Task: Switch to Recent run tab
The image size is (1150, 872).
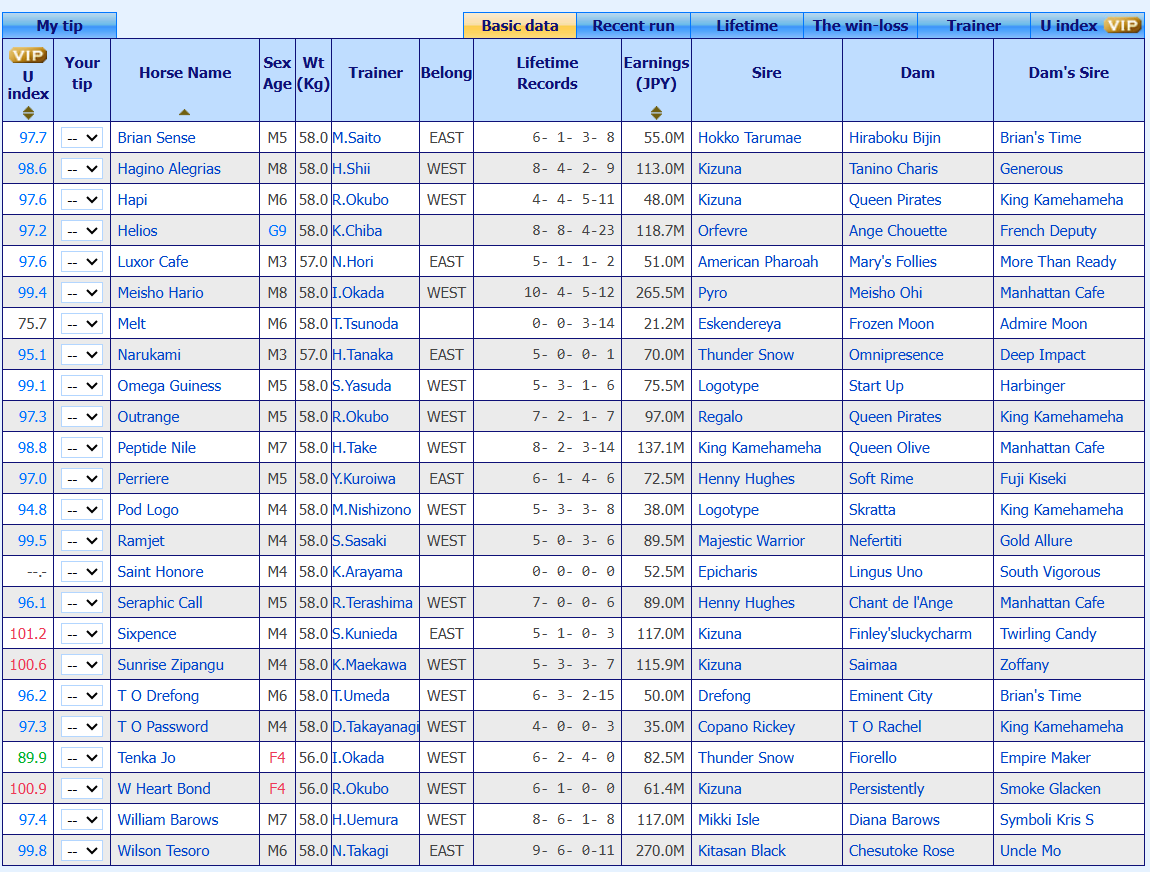Action: click(633, 26)
